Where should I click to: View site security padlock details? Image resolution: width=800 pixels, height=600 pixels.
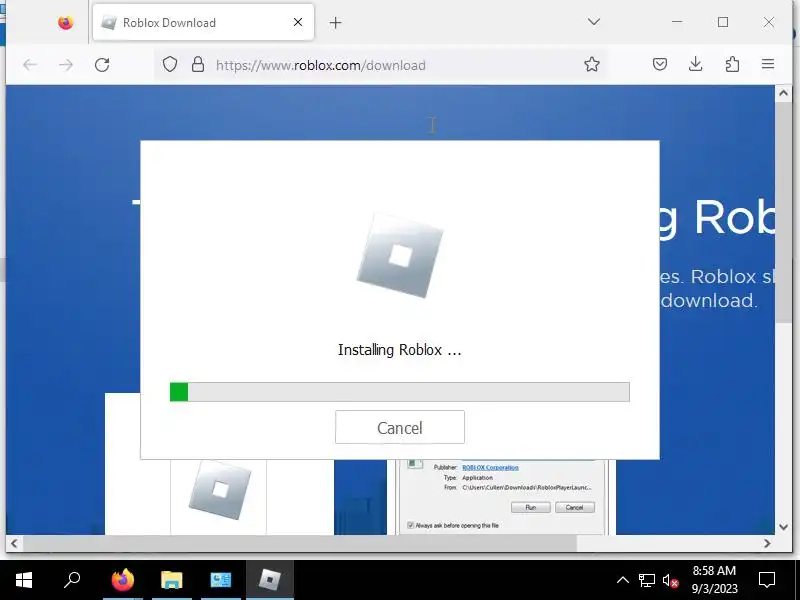[198, 64]
